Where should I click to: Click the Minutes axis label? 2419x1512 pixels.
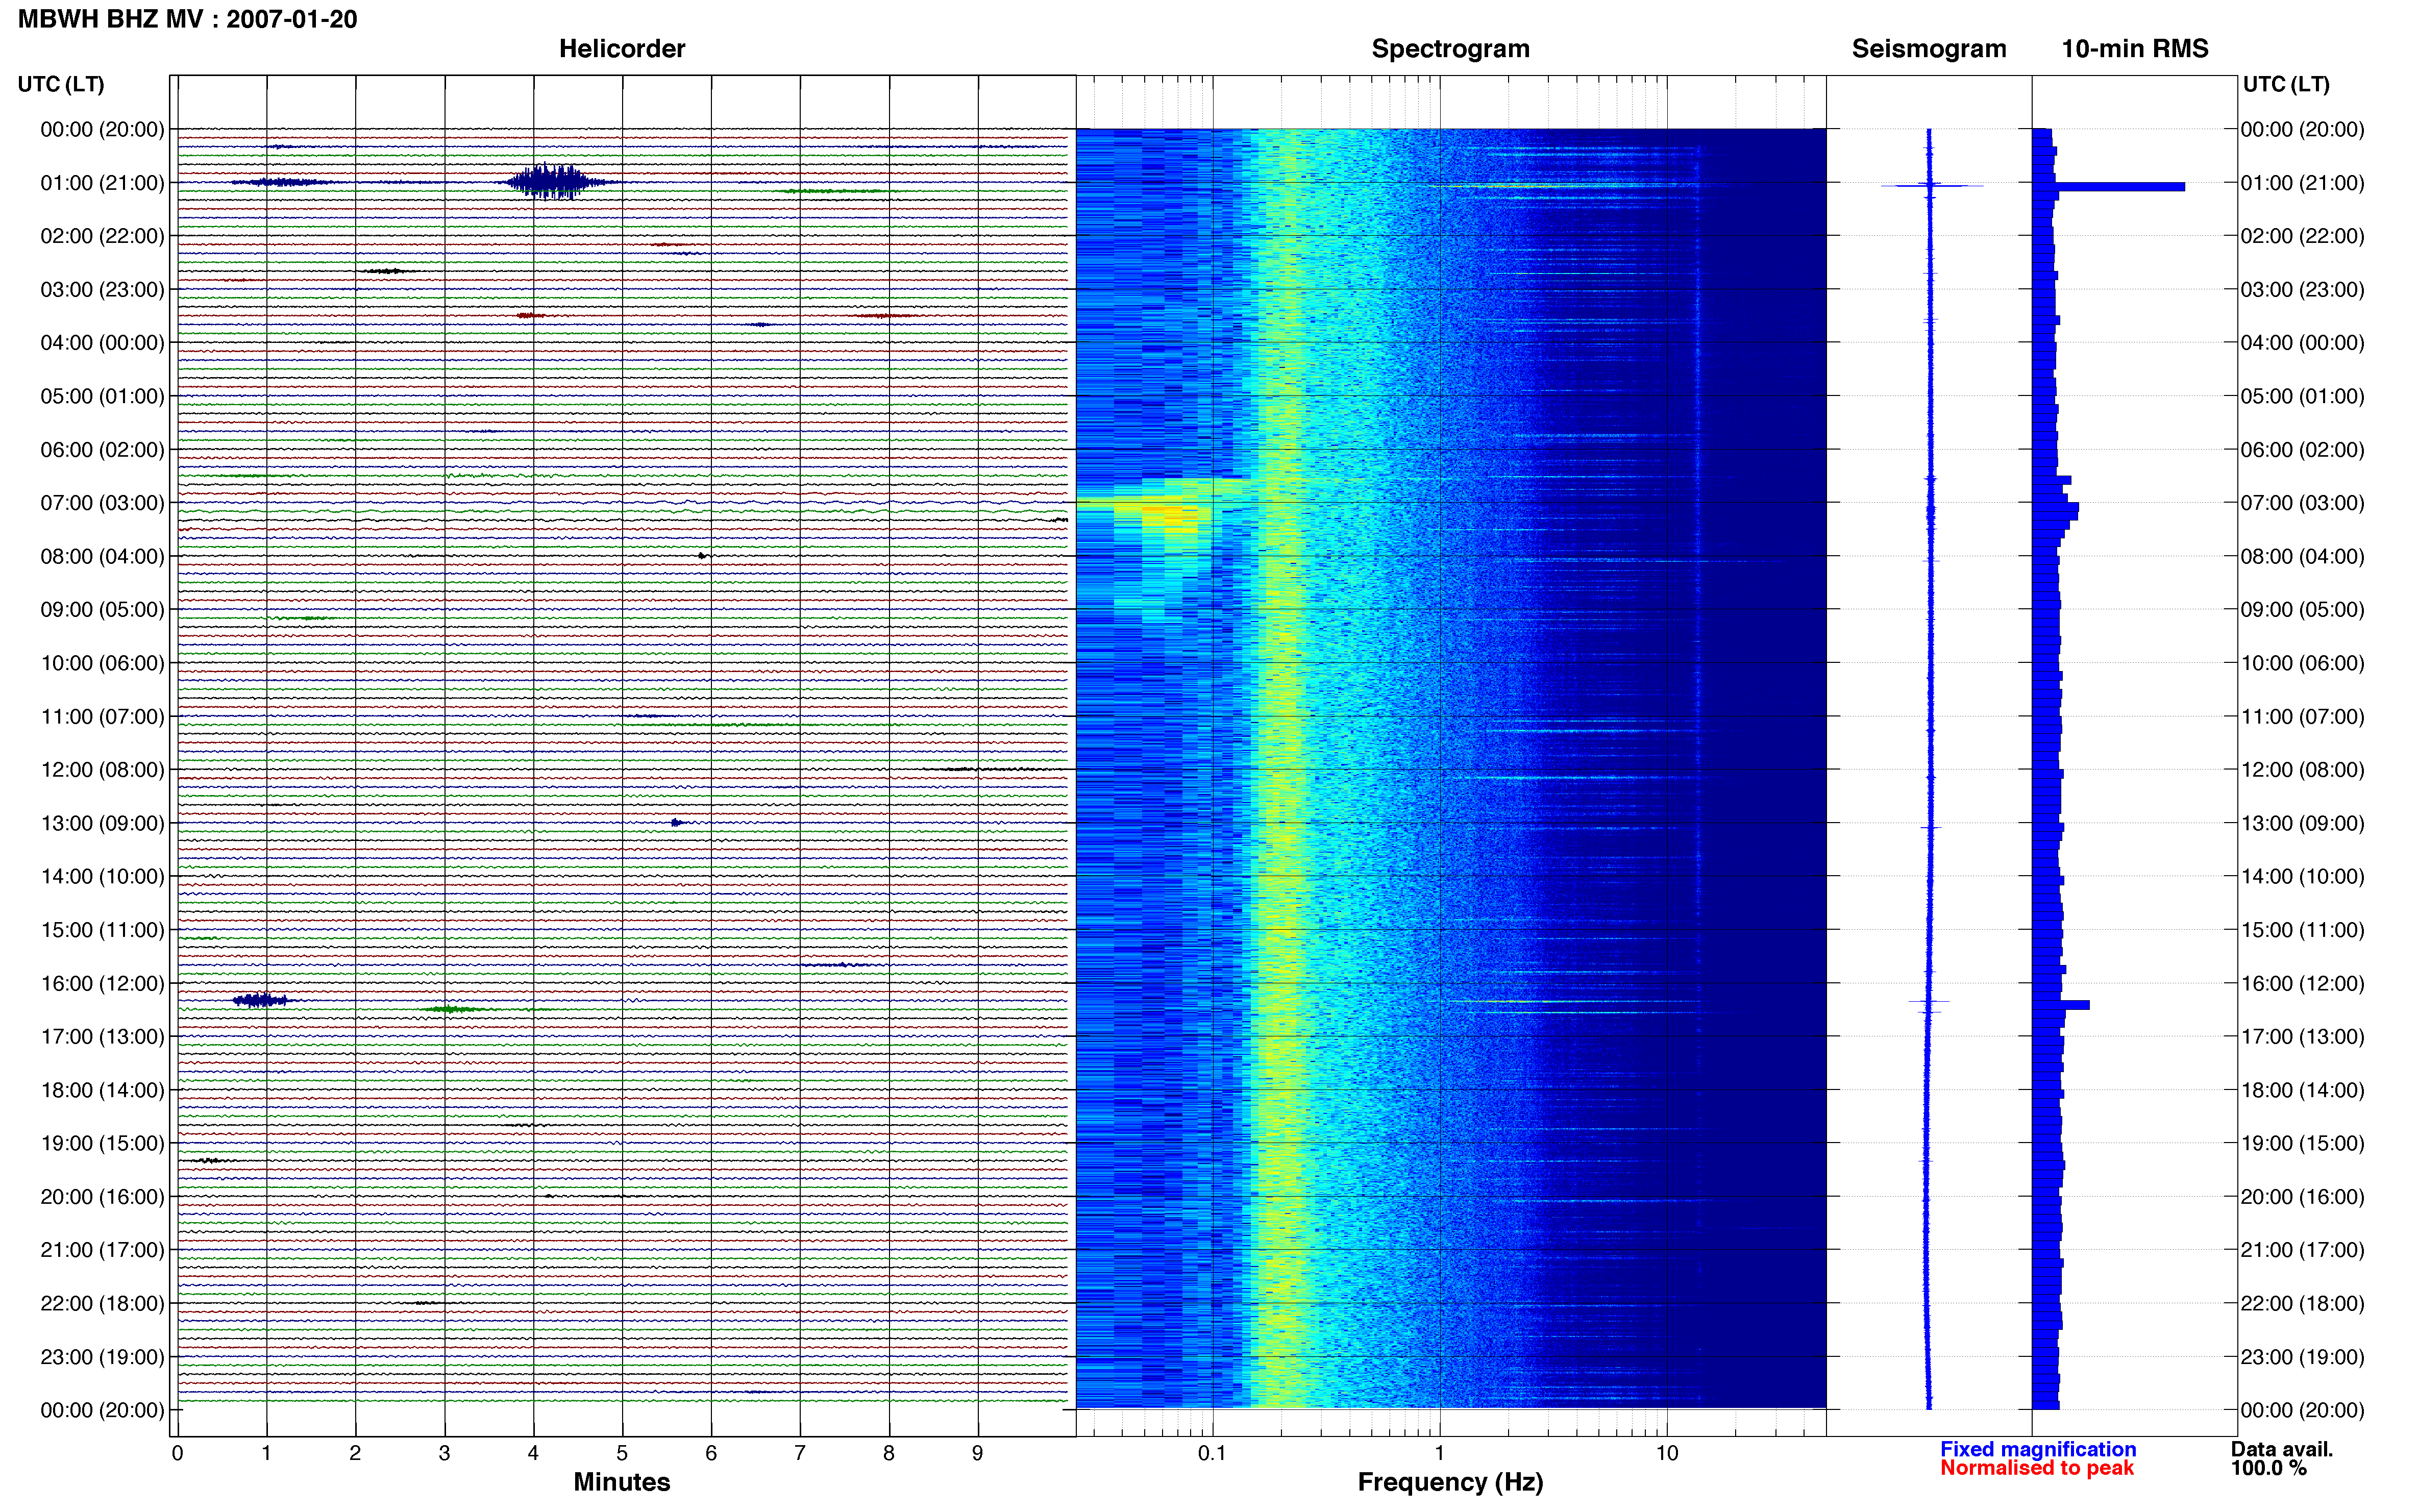point(621,1482)
